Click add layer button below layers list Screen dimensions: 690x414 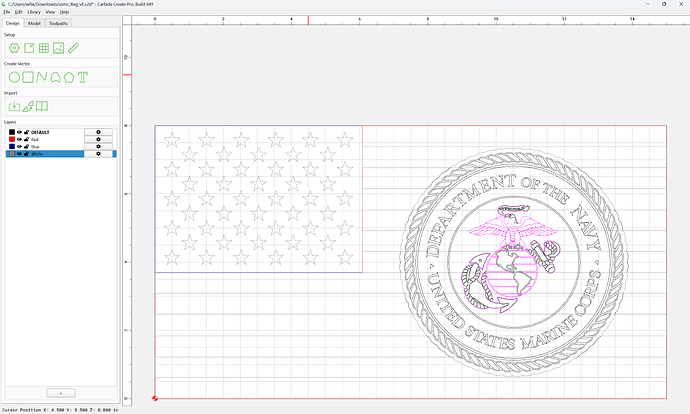tap(61, 393)
